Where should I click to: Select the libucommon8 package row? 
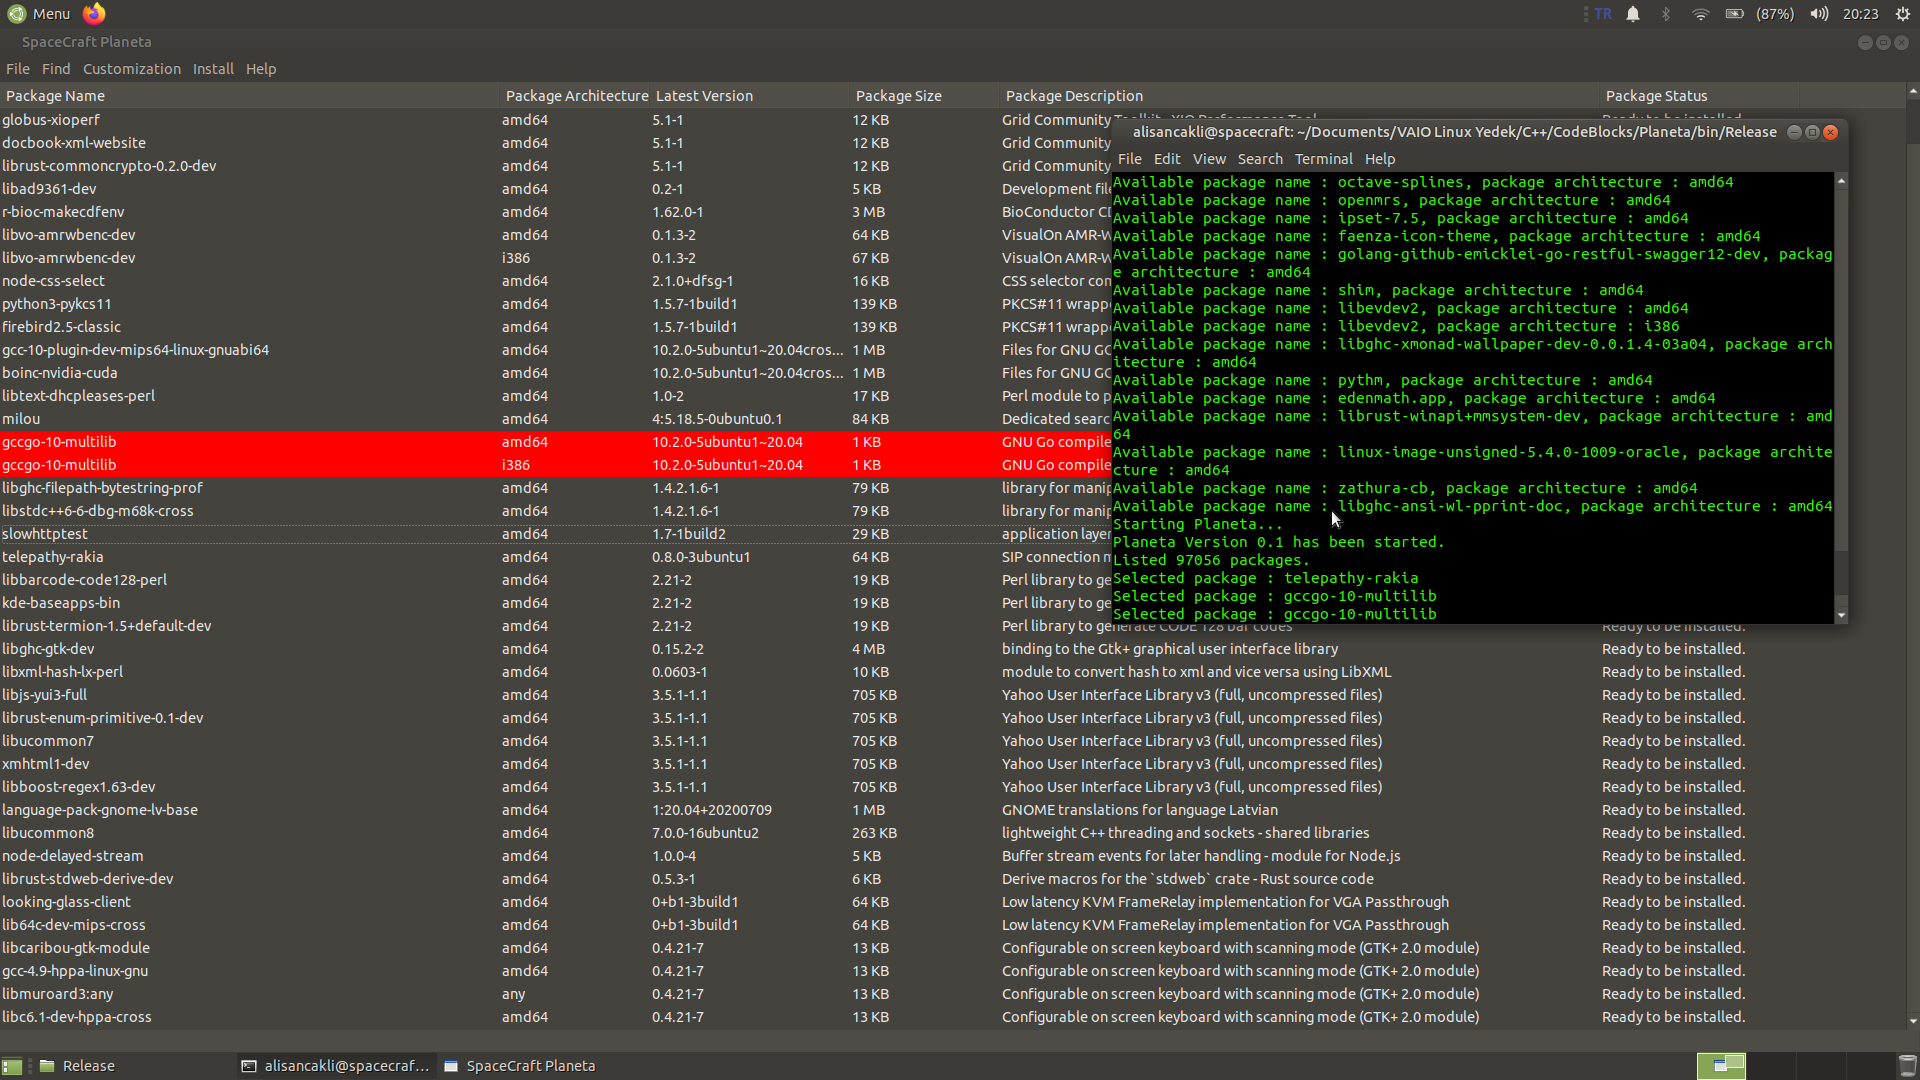click(x=952, y=833)
